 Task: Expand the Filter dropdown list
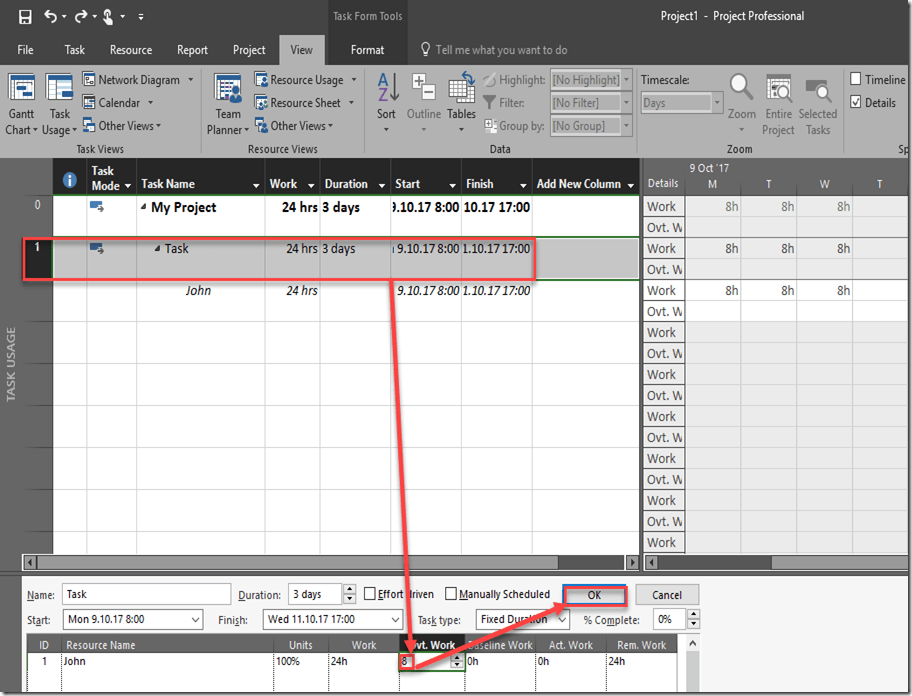pyautogui.click(x=591, y=102)
